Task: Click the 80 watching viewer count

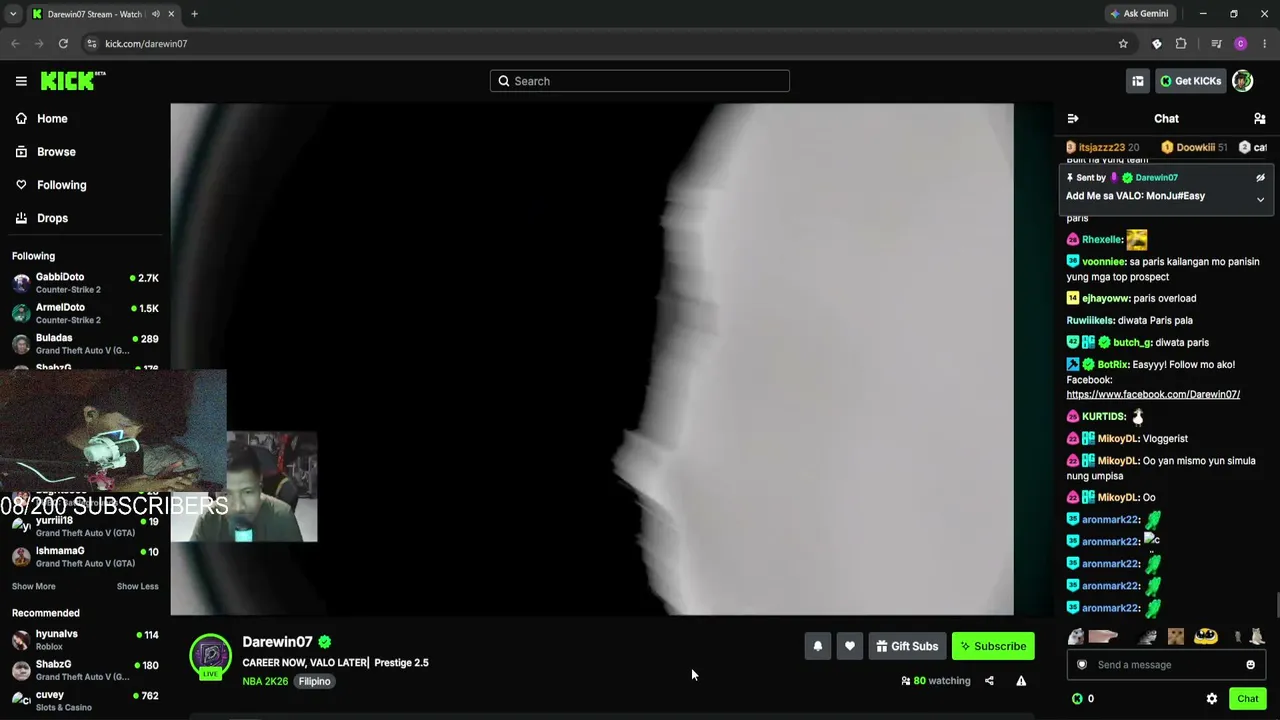Action: 936,681
